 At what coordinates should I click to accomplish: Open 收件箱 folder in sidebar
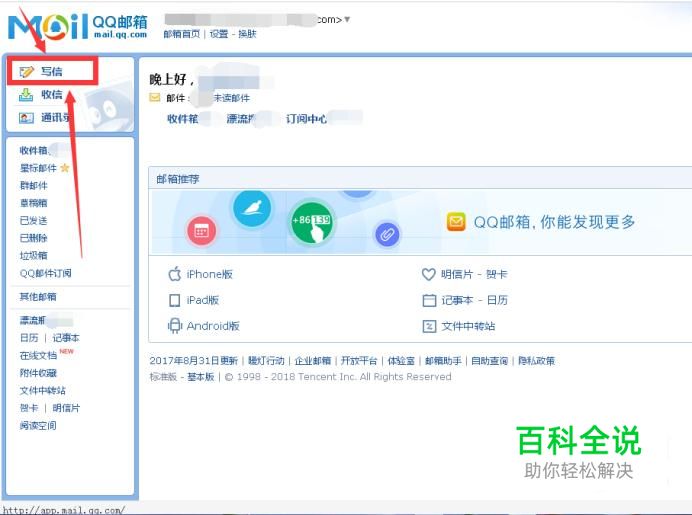[34, 150]
